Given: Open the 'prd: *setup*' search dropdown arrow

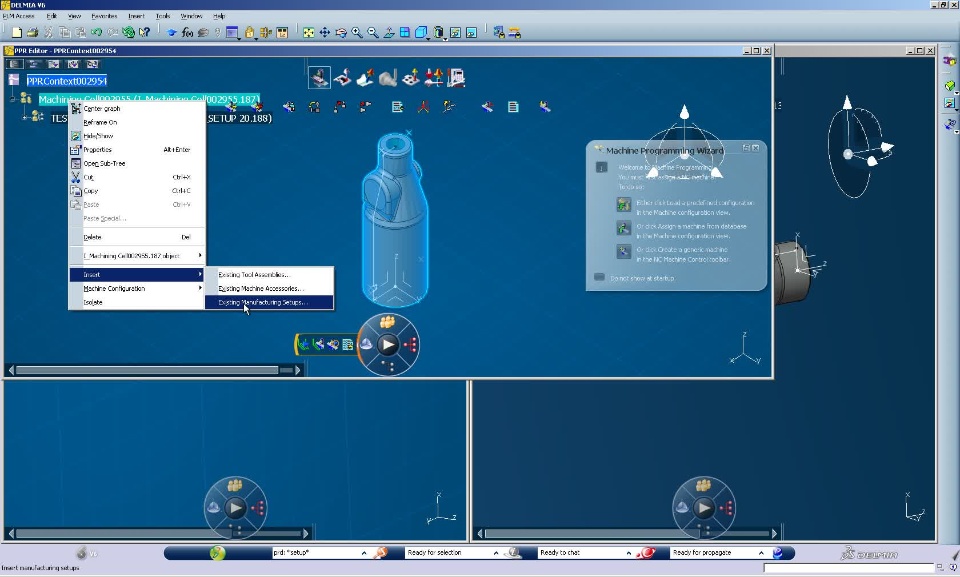Looking at the screenshot, I should click(x=364, y=553).
